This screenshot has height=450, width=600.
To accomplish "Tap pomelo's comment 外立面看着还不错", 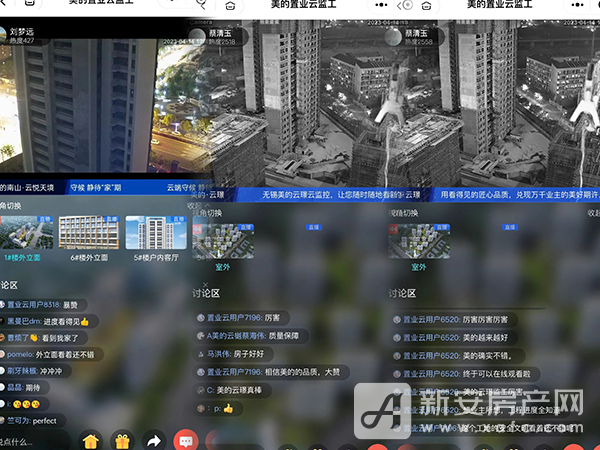I will click(51, 354).
